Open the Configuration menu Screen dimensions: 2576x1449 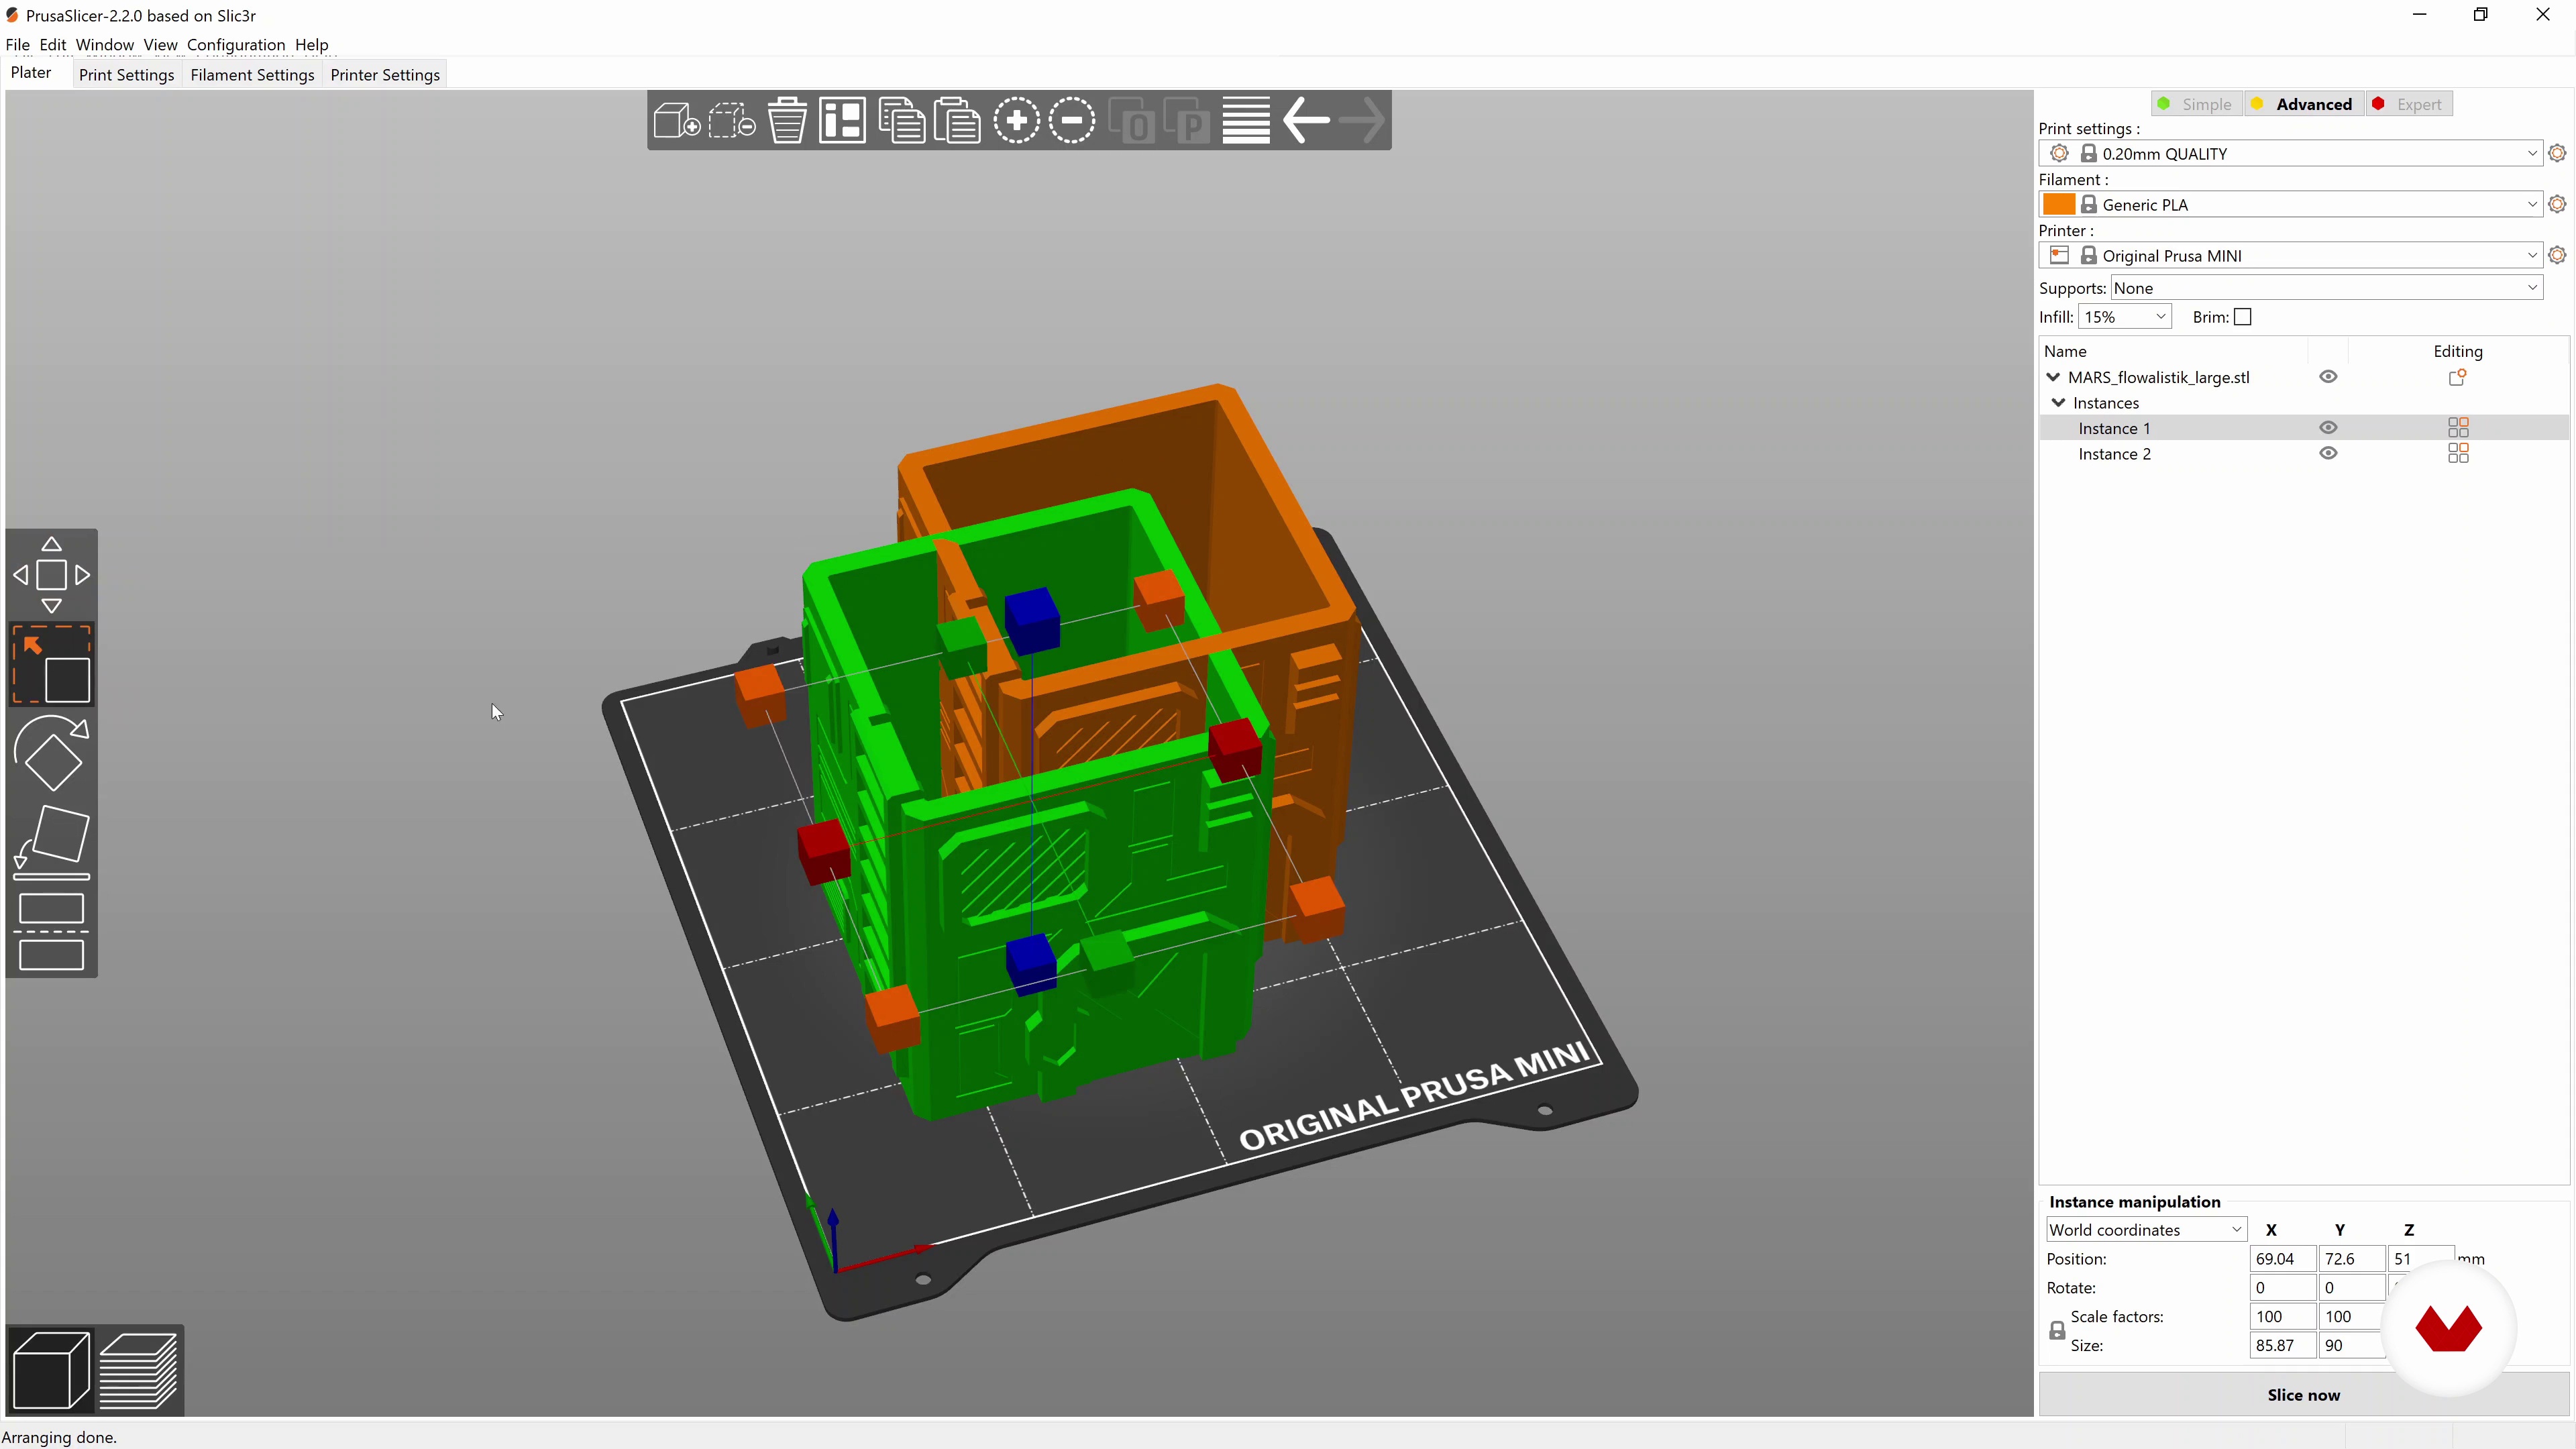pos(236,45)
